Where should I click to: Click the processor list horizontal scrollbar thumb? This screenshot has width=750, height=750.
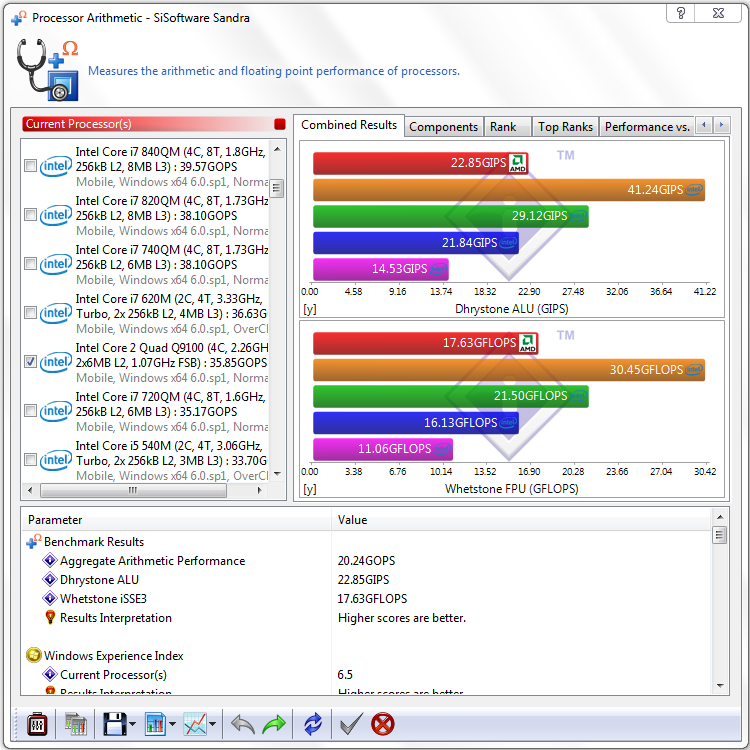coord(133,490)
